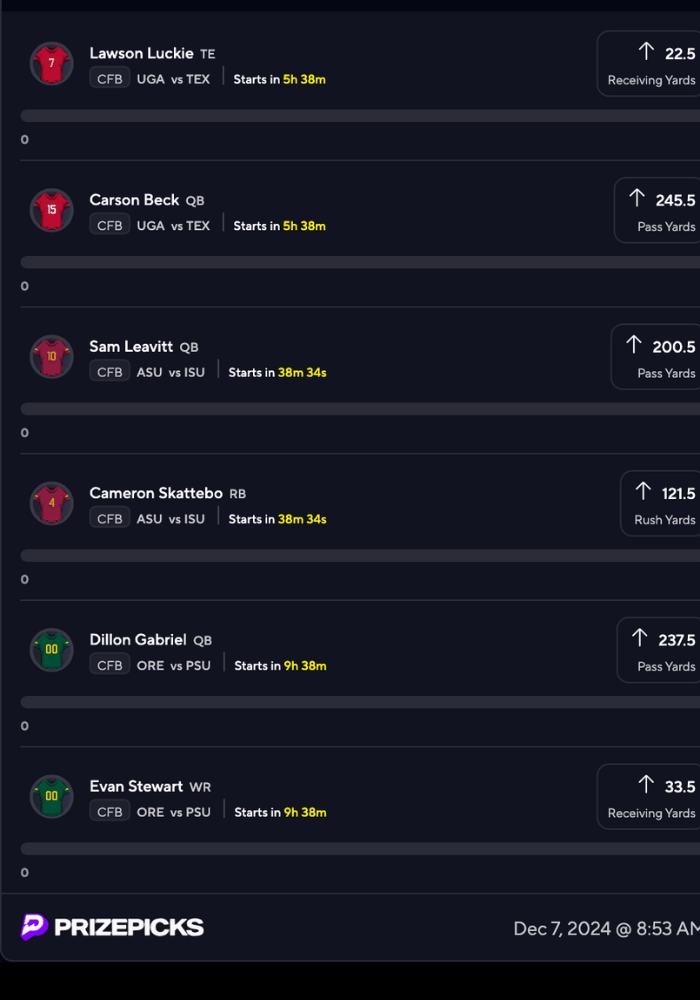
Task: Click Evan Stewart's green jersey icon
Action: pyautogui.click(x=51, y=796)
